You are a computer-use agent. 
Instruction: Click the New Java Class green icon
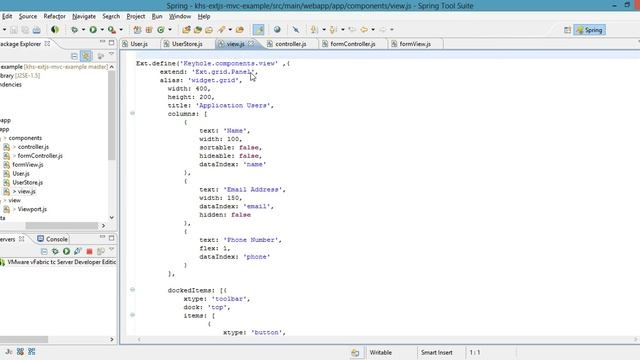click(161, 30)
